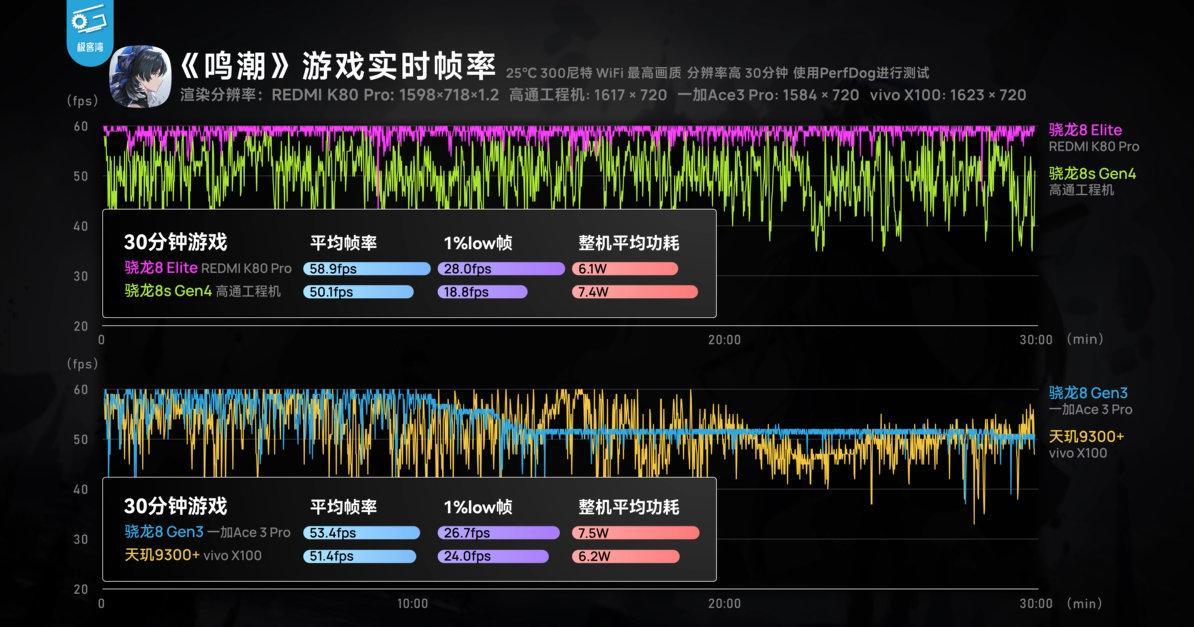
Task: Click the 51.4fps average frame rate bar
Action: pos(359,556)
